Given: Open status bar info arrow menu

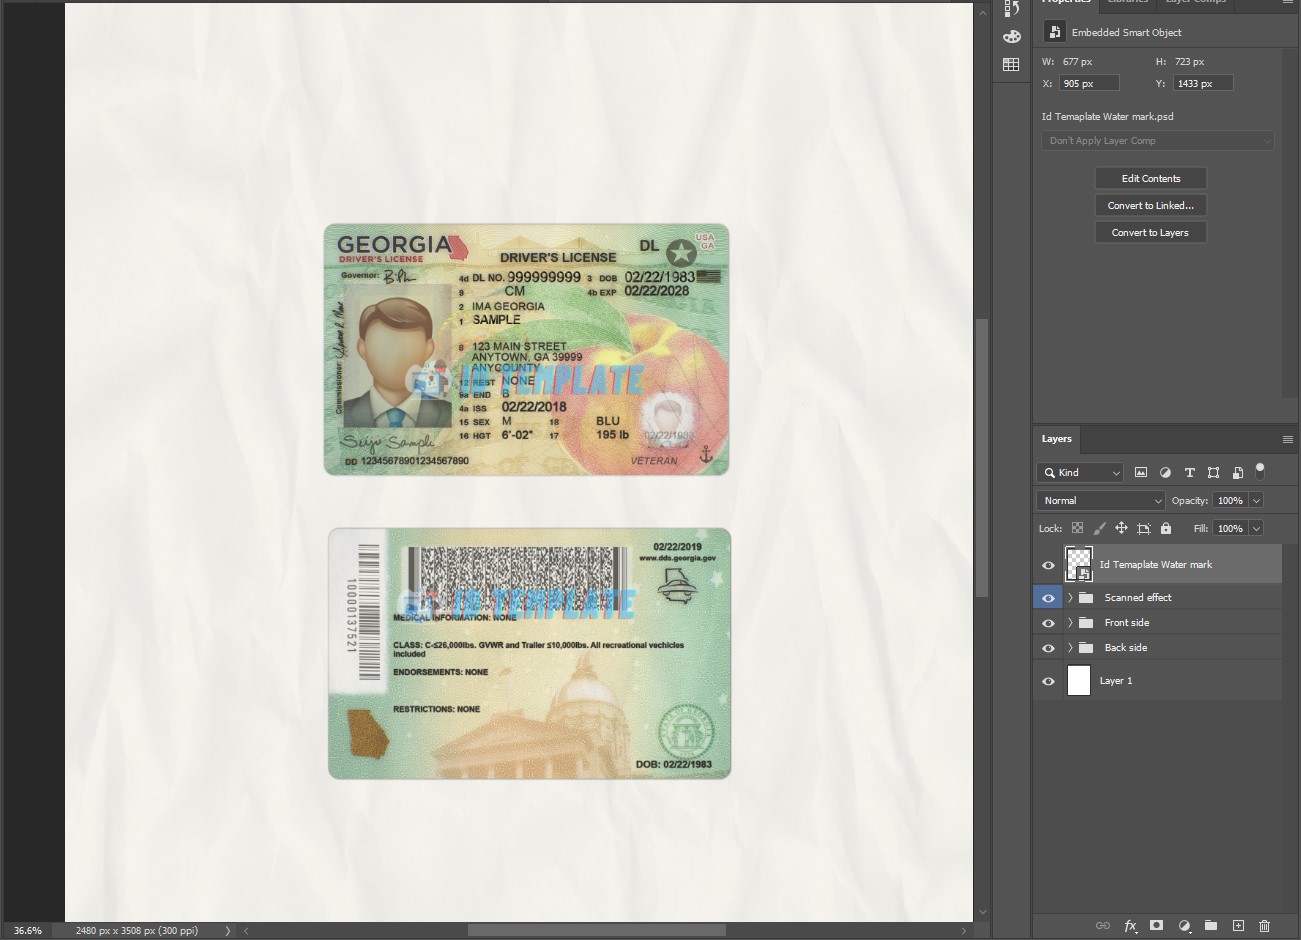Looking at the screenshot, I should point(228,931).
